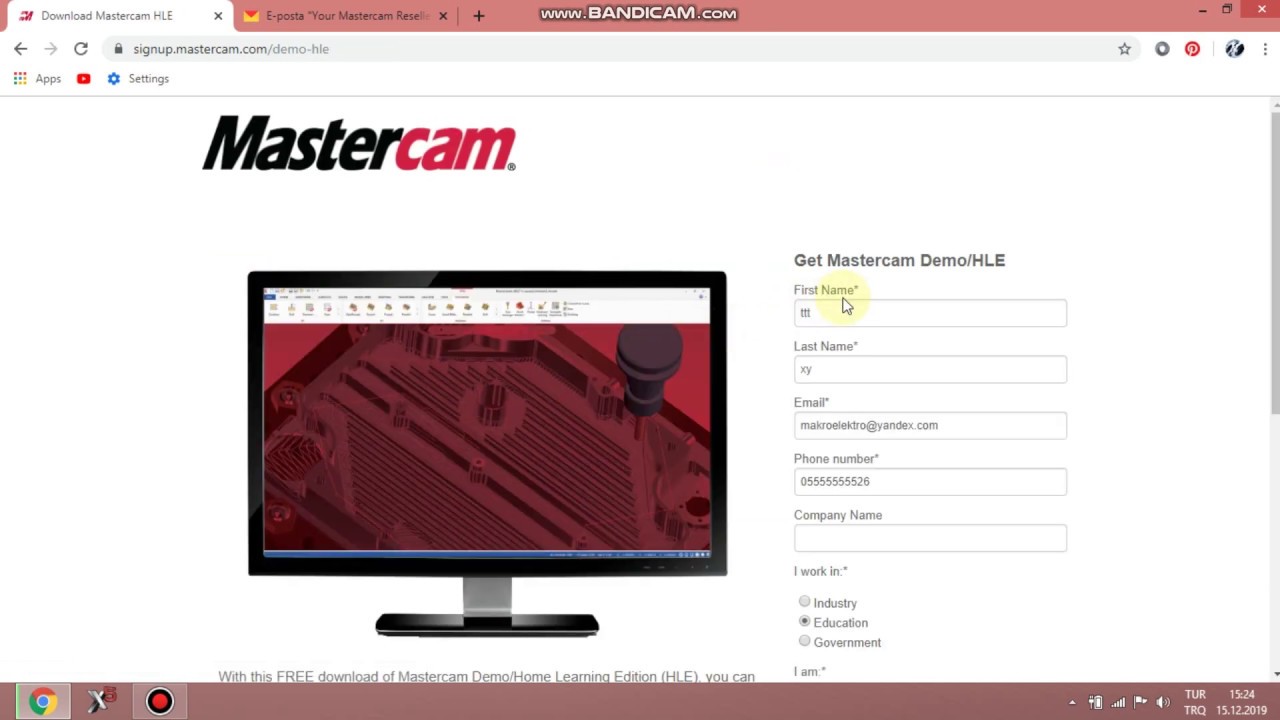Screen dimensions: 1280x720
Task: Click the round grey extension icon
Action: tap(1162, 48)
